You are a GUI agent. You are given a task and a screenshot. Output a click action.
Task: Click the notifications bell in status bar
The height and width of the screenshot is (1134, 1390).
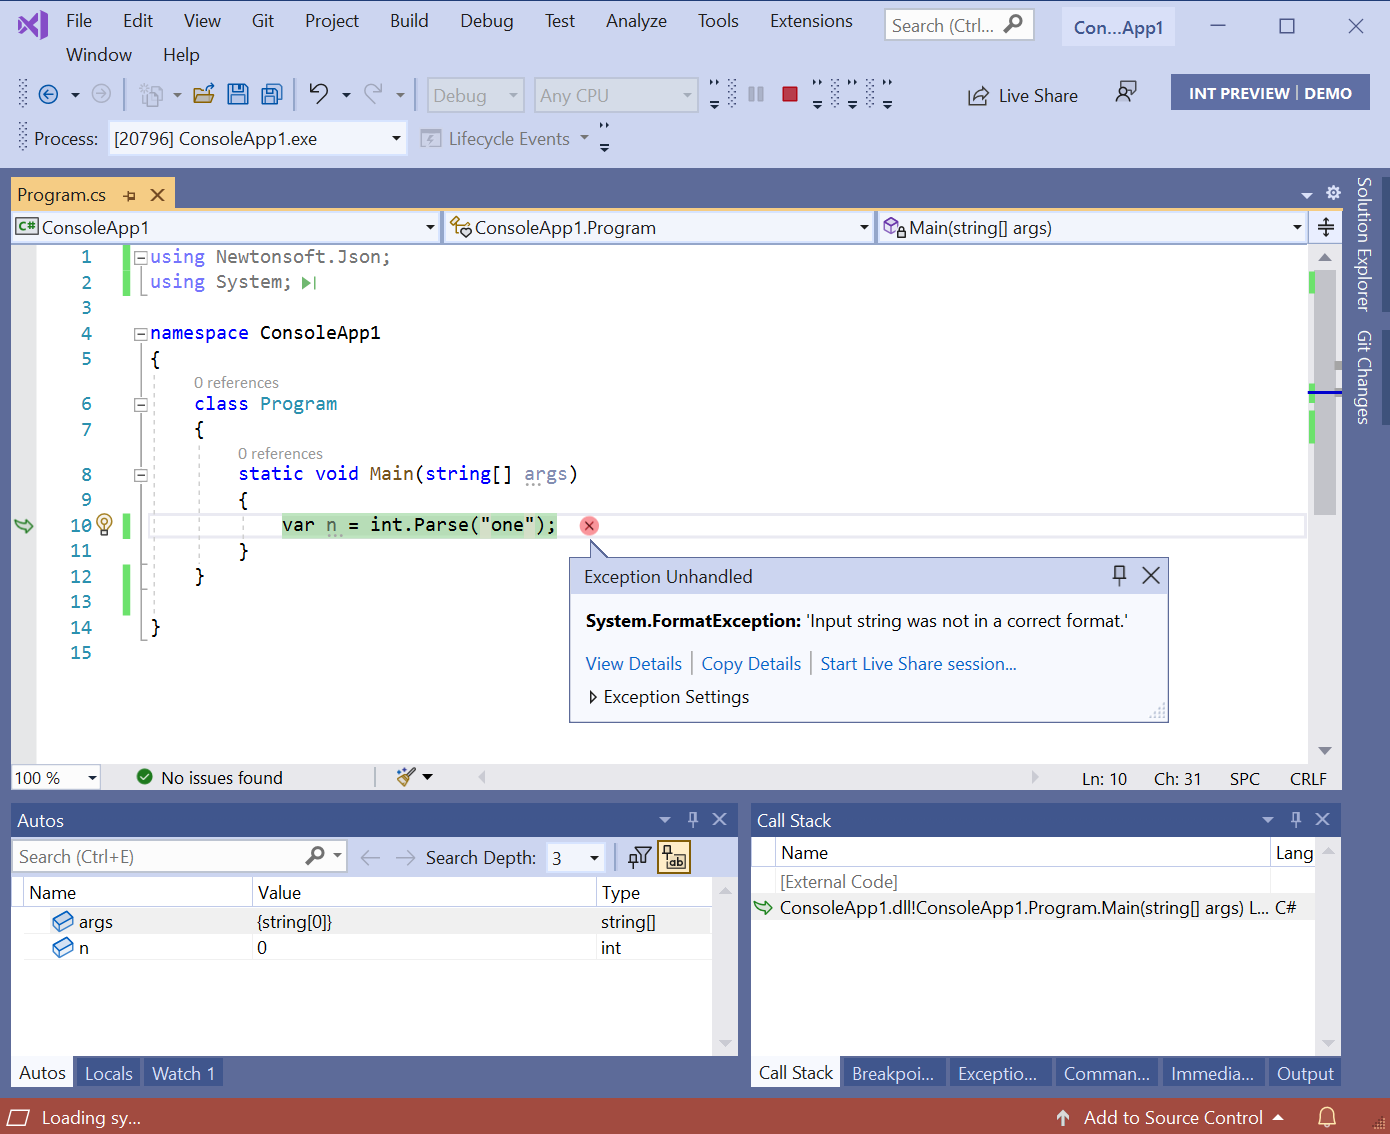click(1327, 1117)
